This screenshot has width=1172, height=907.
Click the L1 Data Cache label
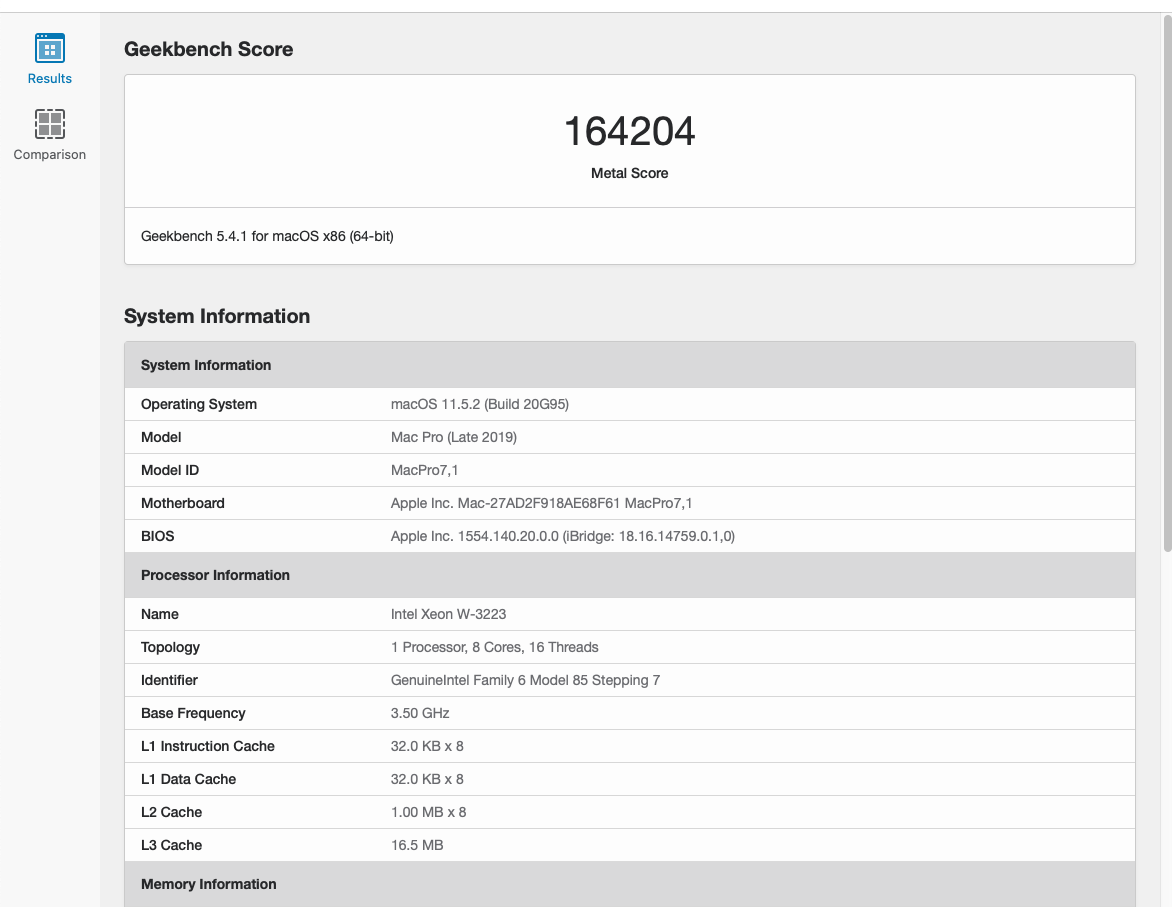point(188,779)
